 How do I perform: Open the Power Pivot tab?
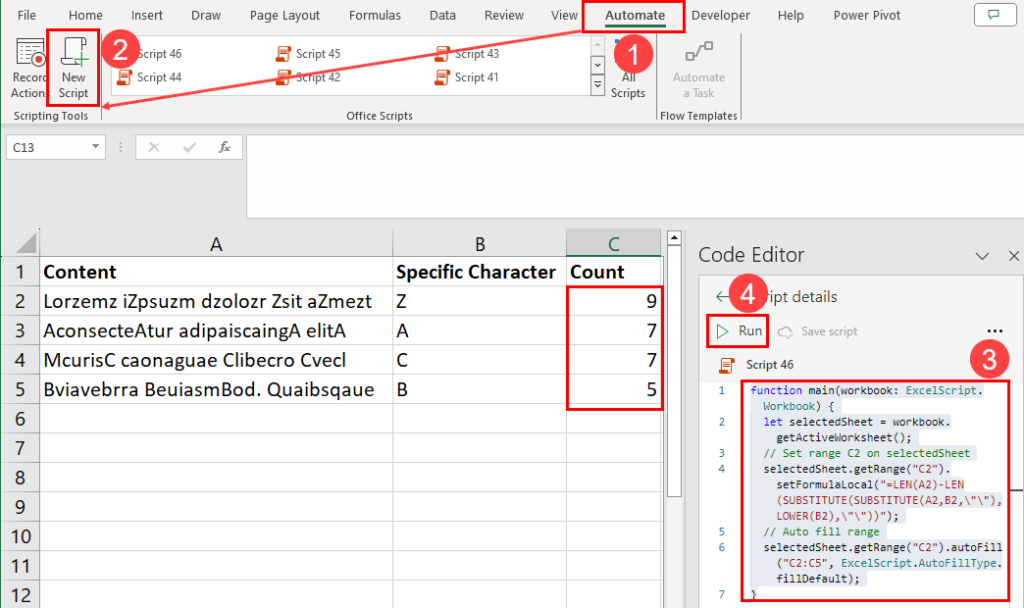[867, 15]
